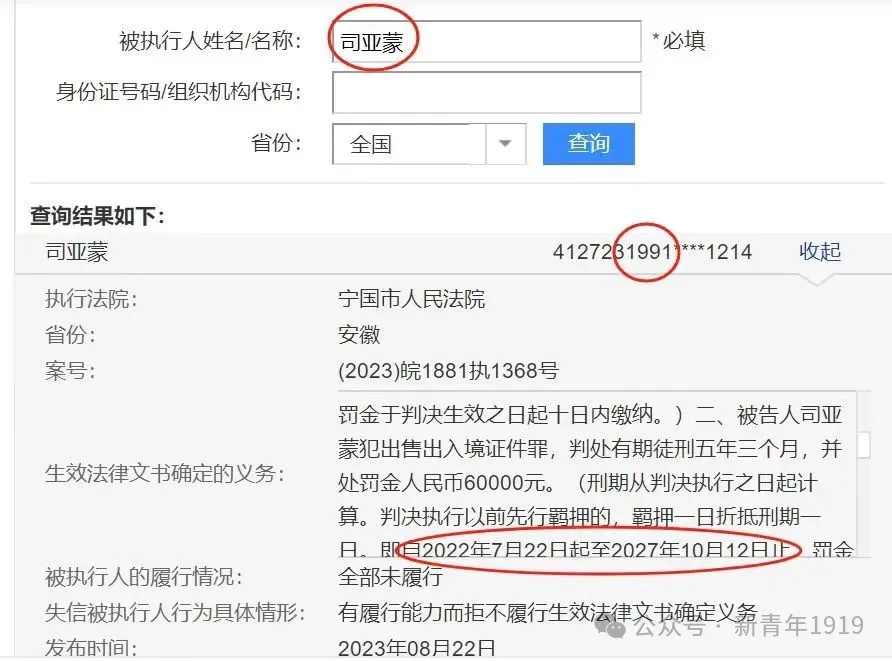892x661 pixels.
Task: Collapse the result with 收起 link
Action: (820, 251)
